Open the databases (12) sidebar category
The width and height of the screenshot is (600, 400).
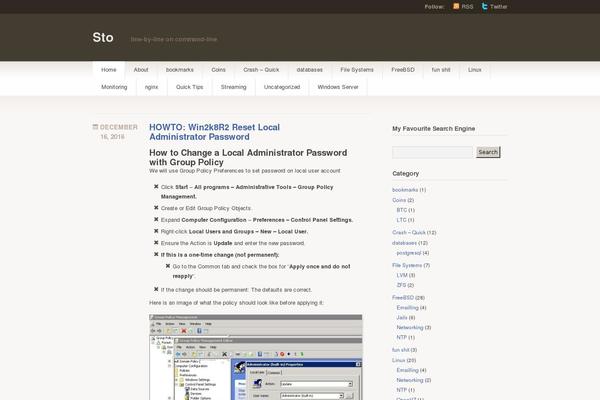[x=404, y=243]
